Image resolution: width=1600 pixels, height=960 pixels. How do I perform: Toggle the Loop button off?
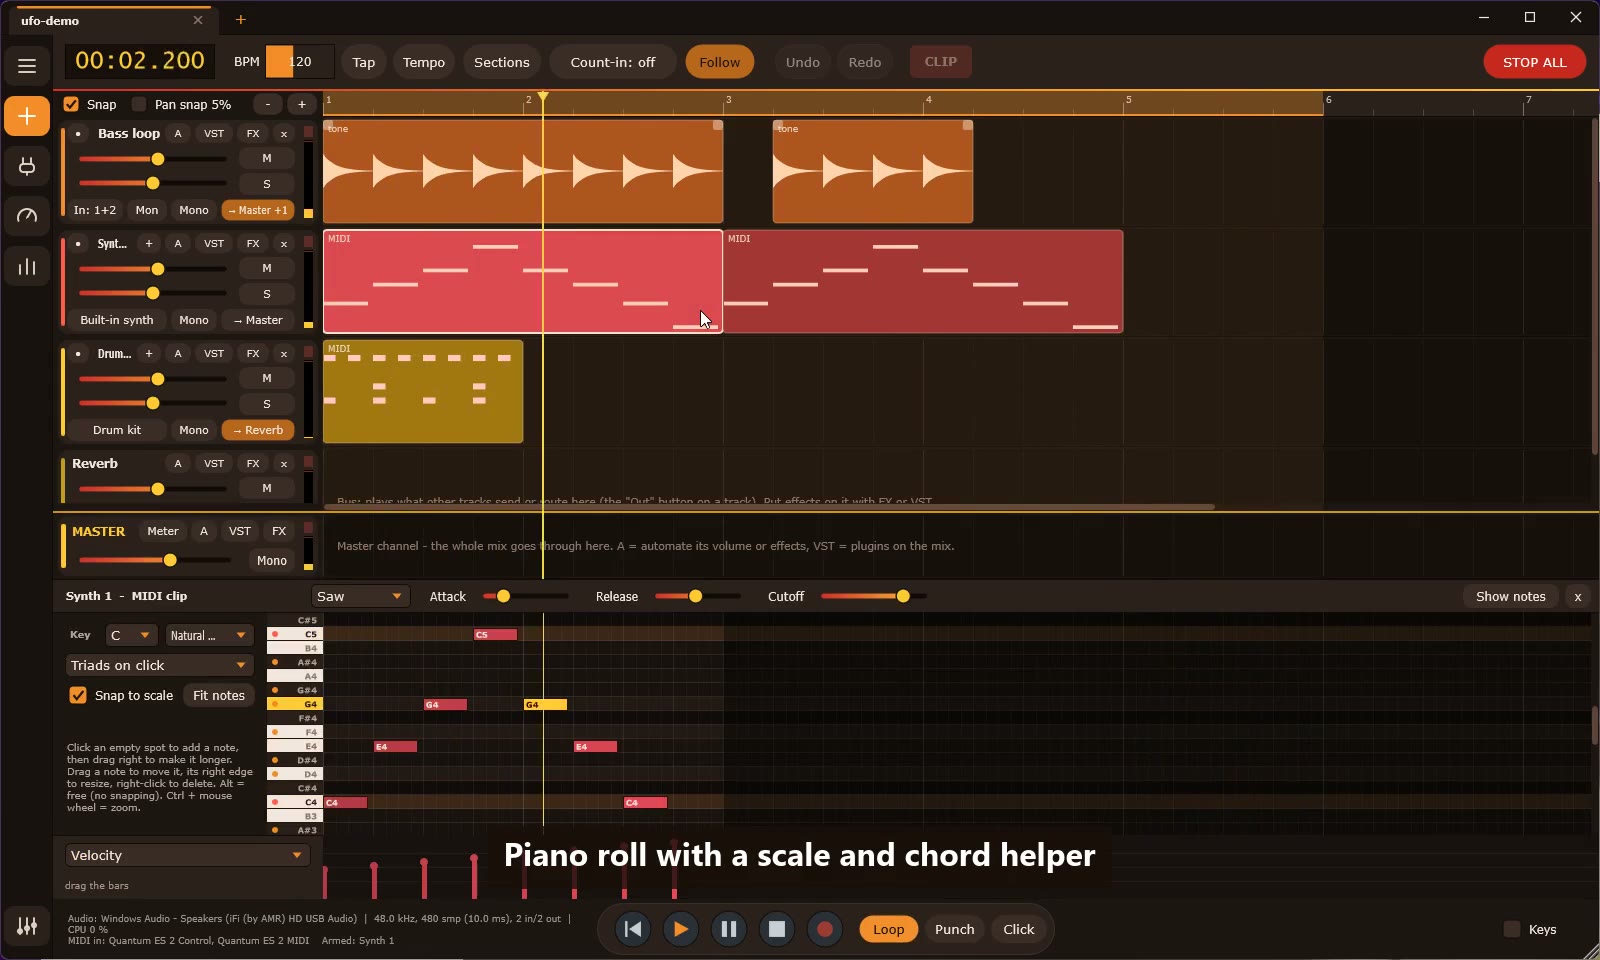(x=888, y=929)
